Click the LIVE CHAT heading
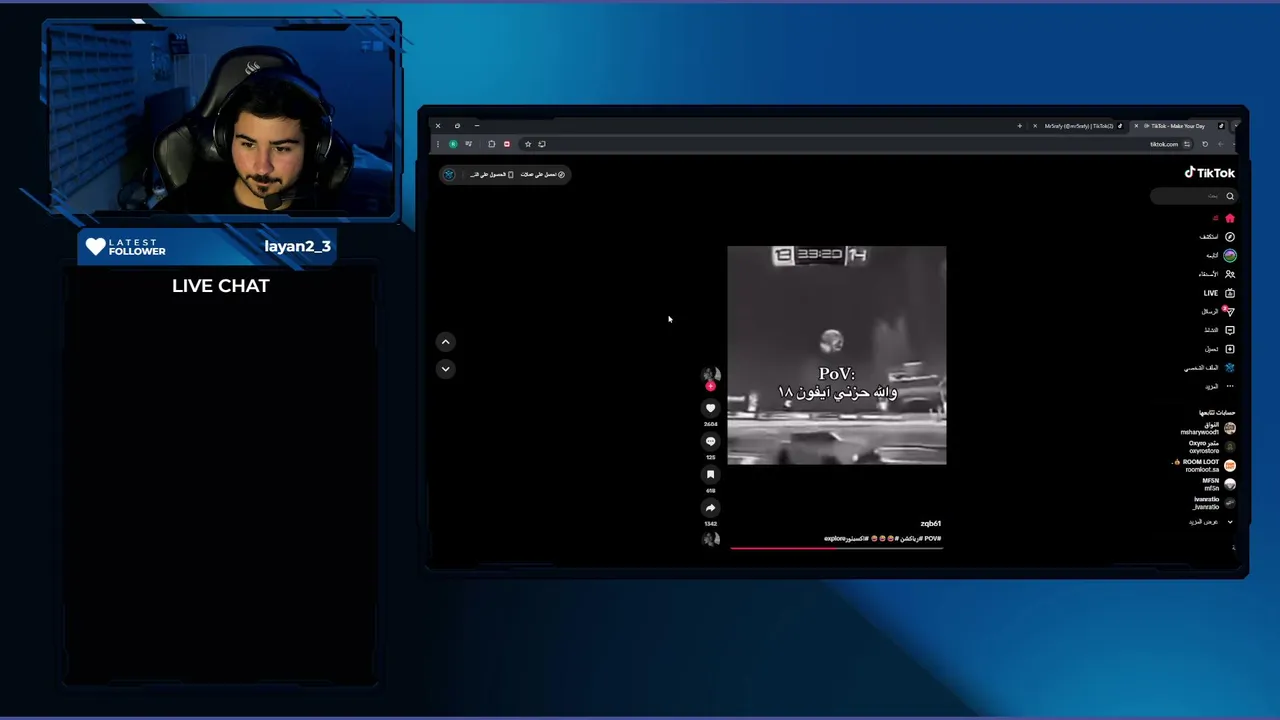 (x=221, y=286)
